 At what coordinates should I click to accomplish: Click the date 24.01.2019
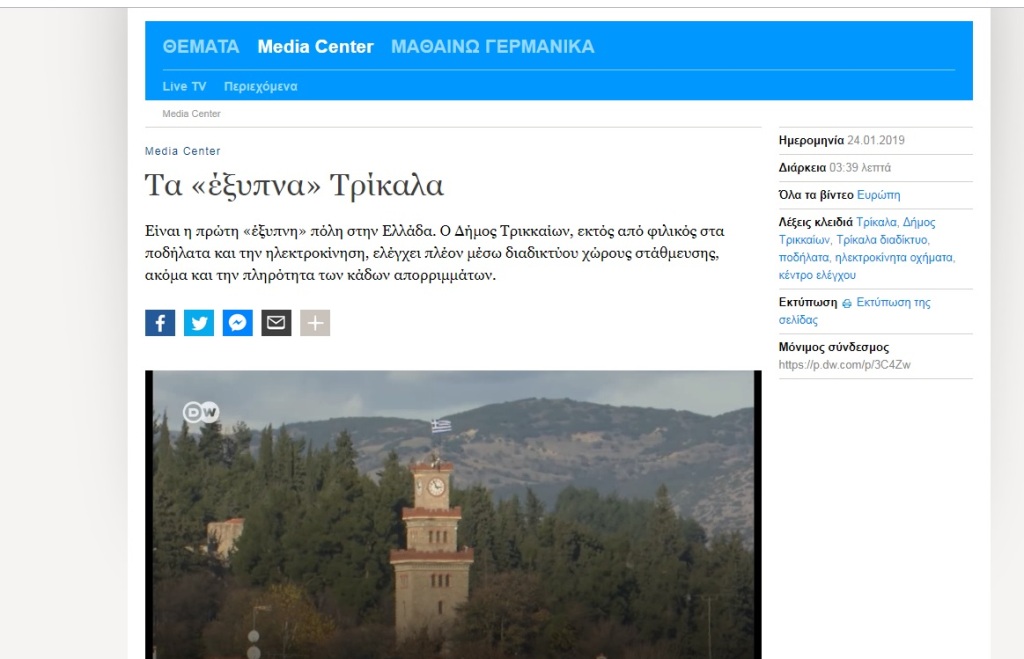click(876, 140)
